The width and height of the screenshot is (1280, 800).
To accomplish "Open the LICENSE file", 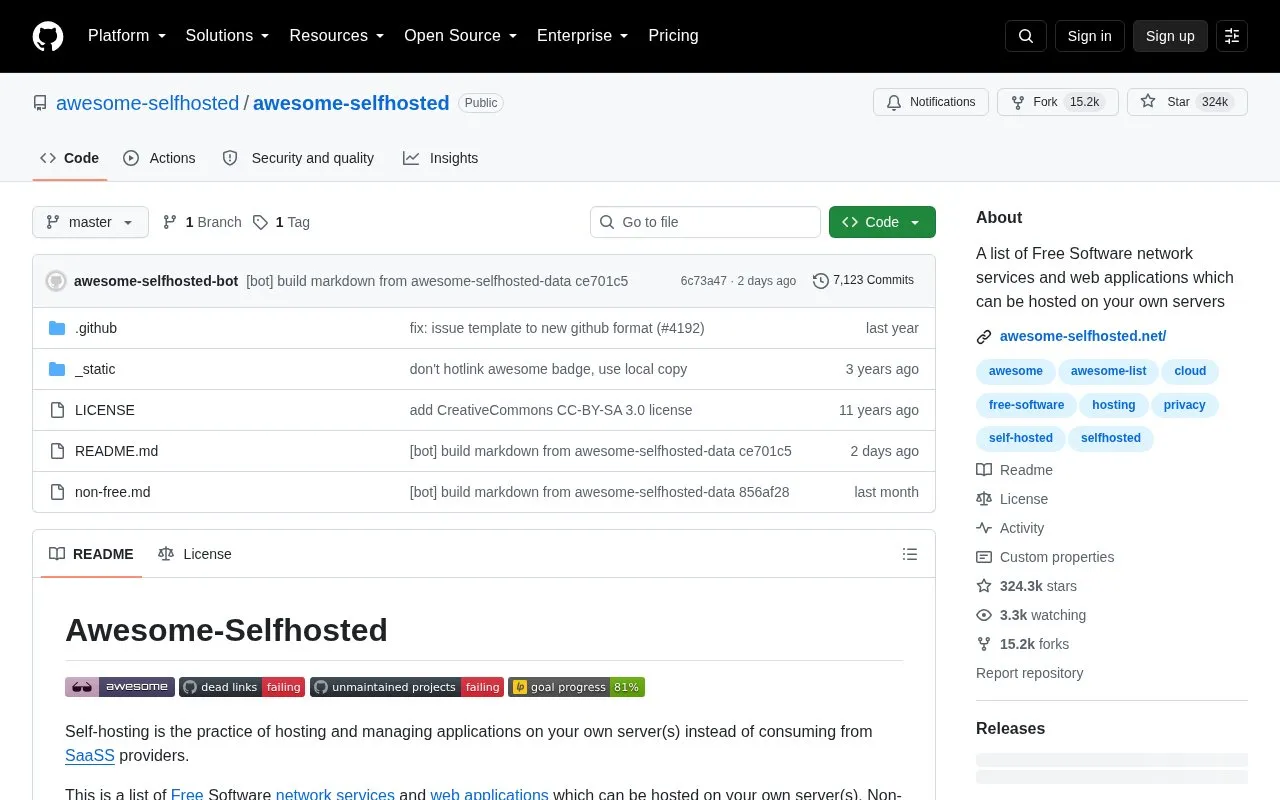I will (105, 410).
